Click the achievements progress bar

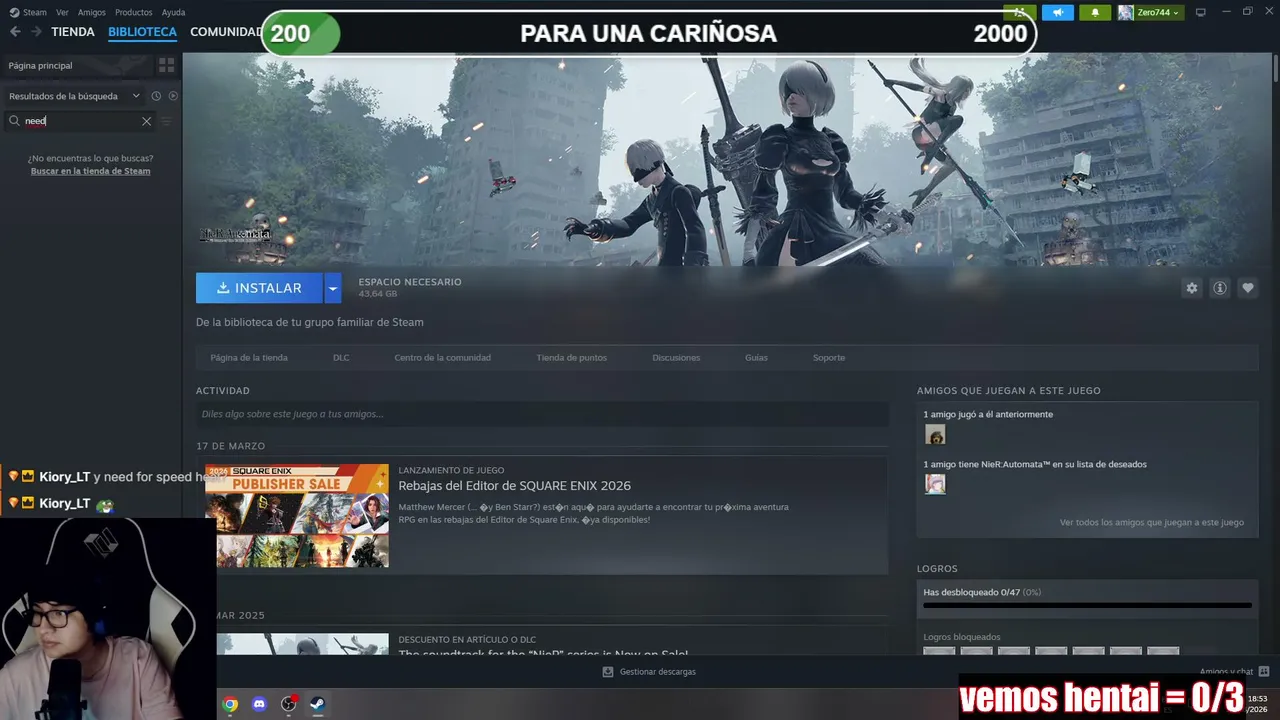(1087, 605)
